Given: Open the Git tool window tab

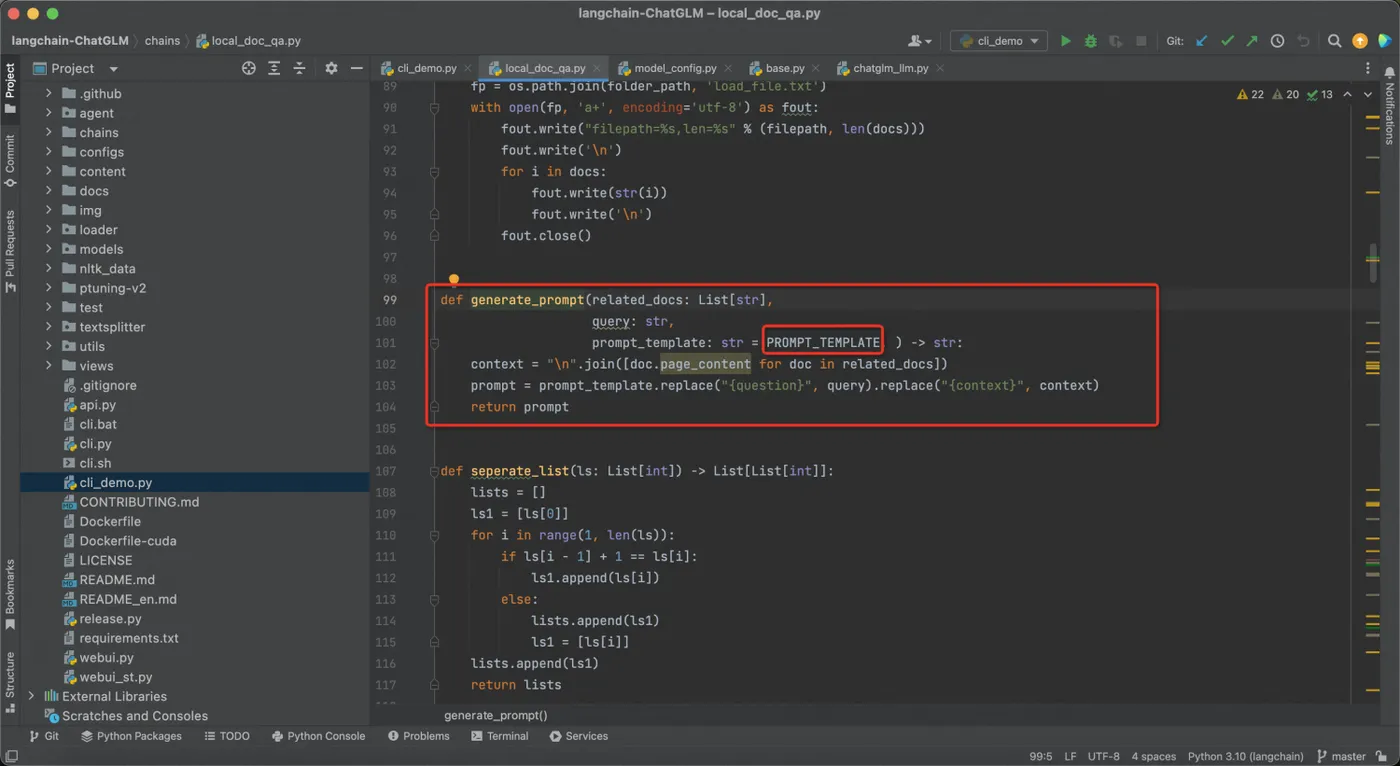Looking at the screenshot, I should [x=44, y=736].
